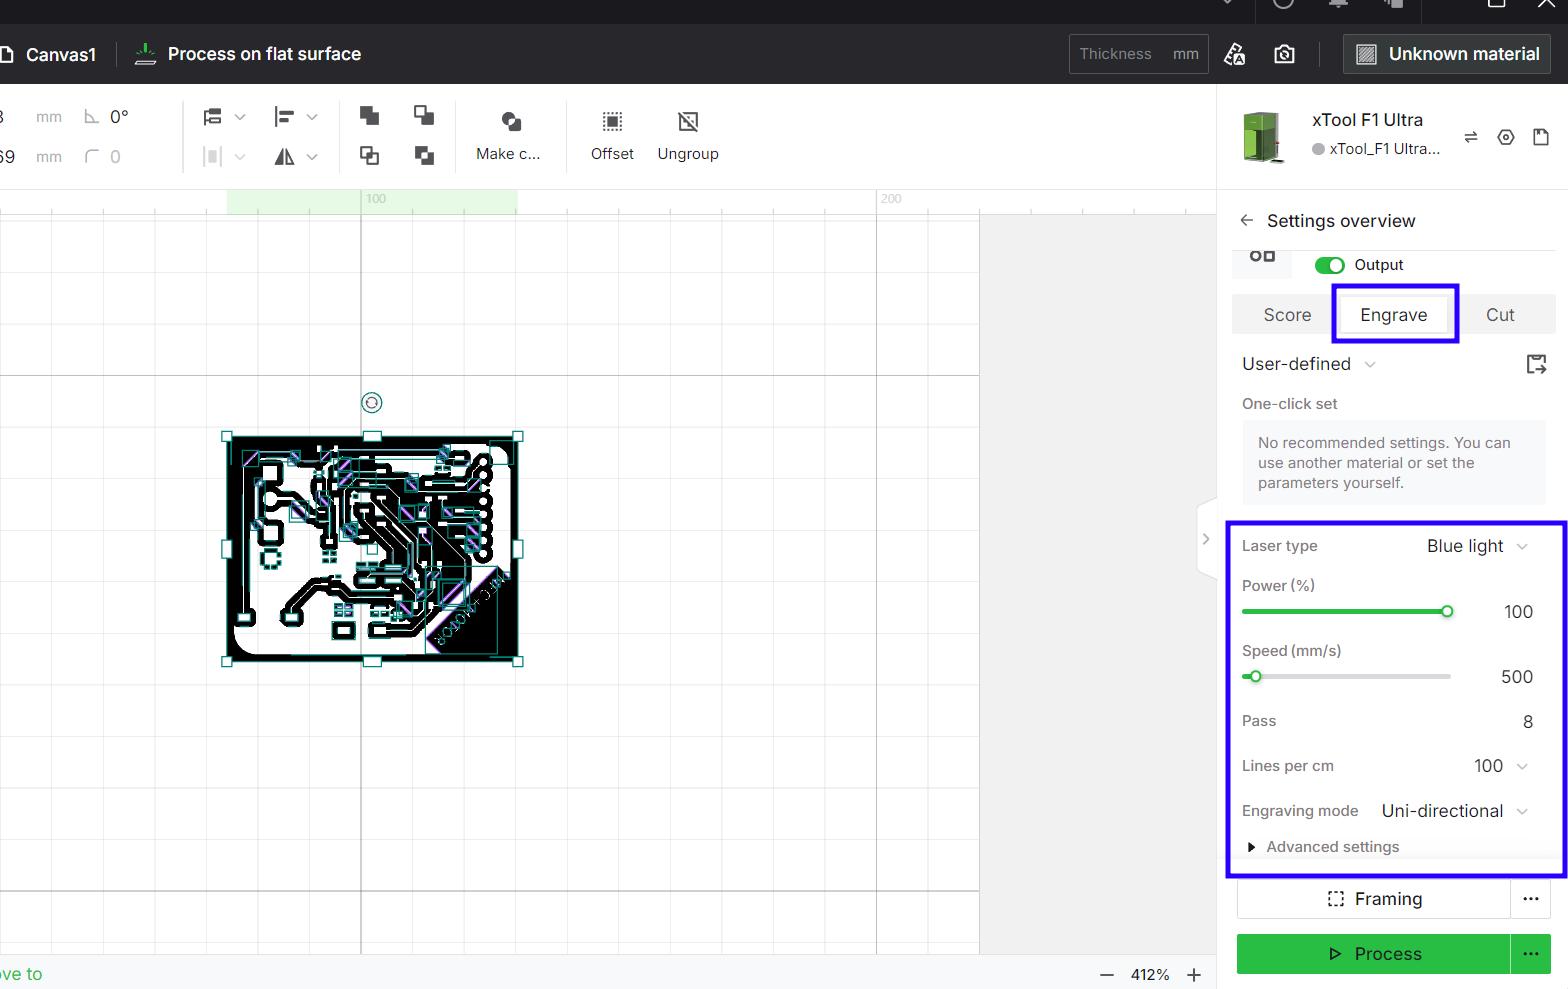Open Process on flat surface mode selector

[x=248, y=54]
